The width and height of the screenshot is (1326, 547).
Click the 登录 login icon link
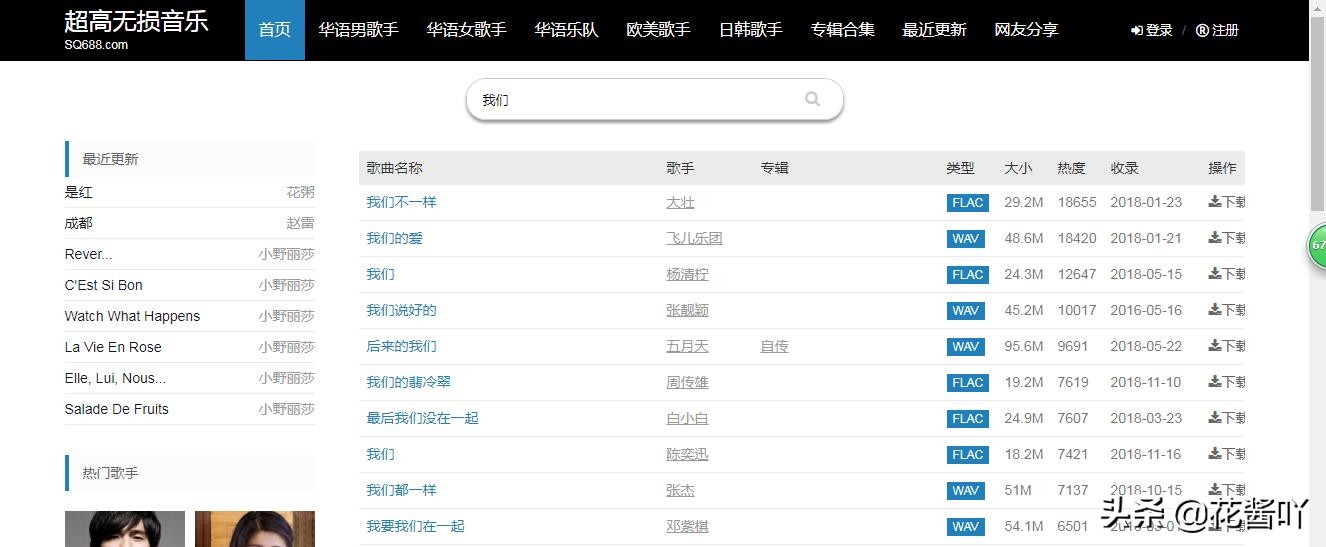point(1152,30)
